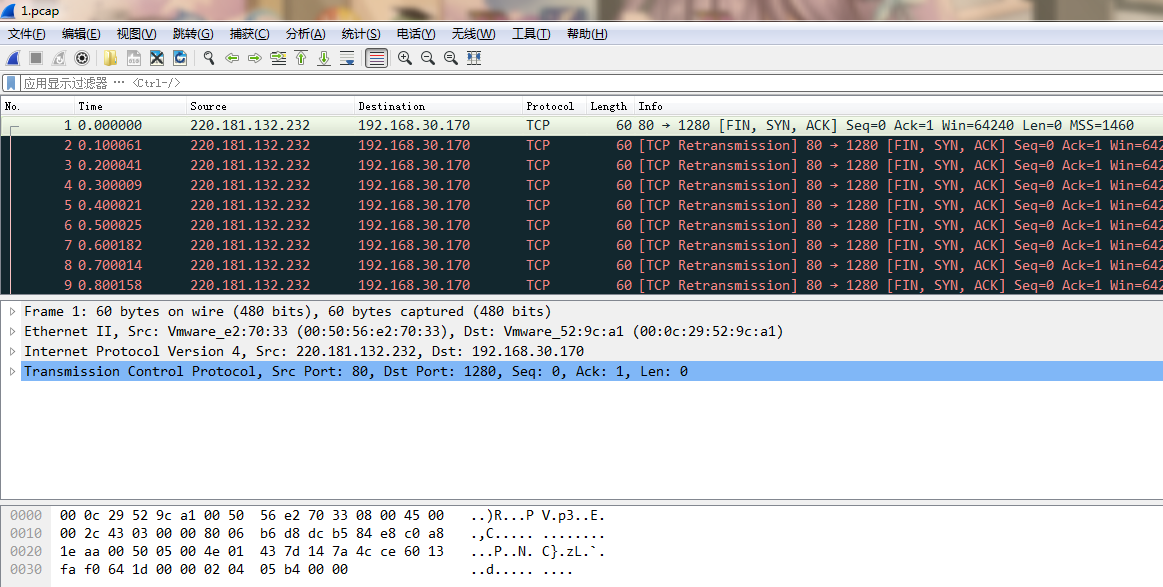Open the 工具(T) menu
Image resolution: width=1163 pixels, height=587 pixels.
531,33
